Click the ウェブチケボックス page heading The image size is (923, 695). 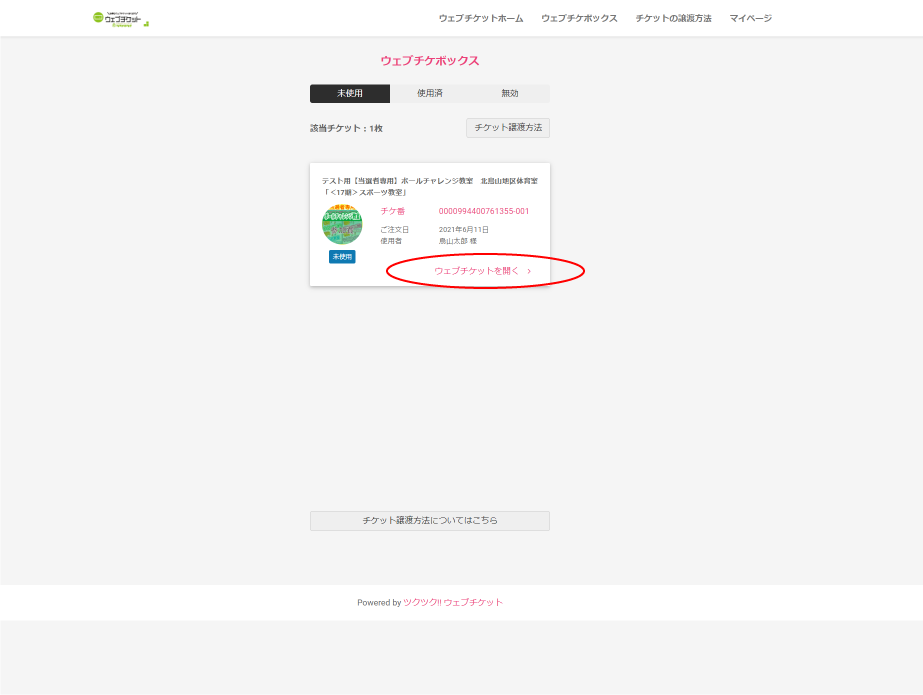pyautogui.click(x=430, y=61)
